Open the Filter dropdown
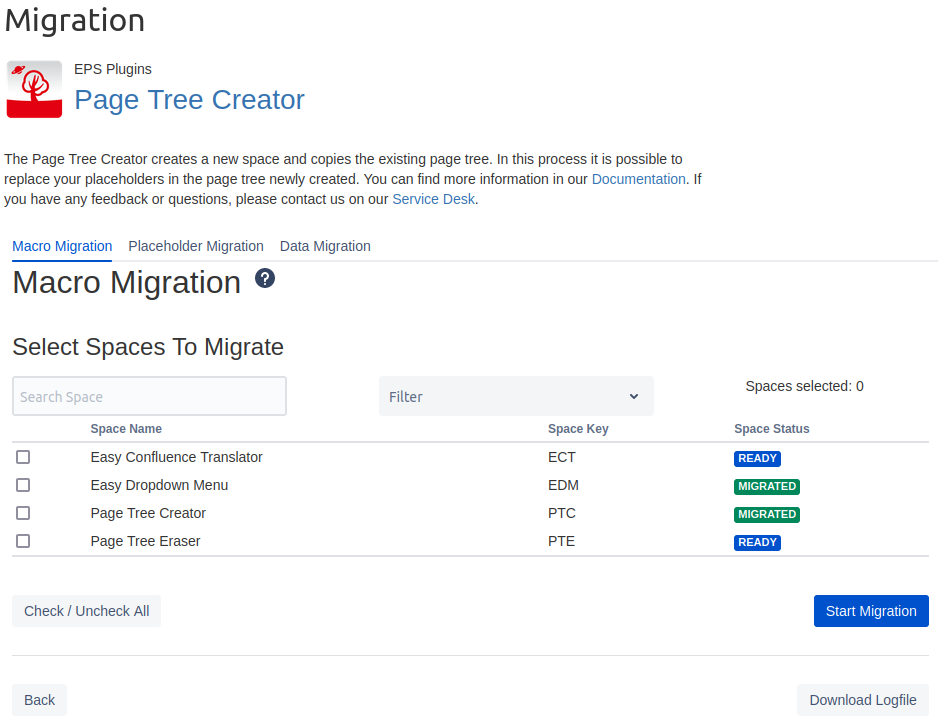 505,397
